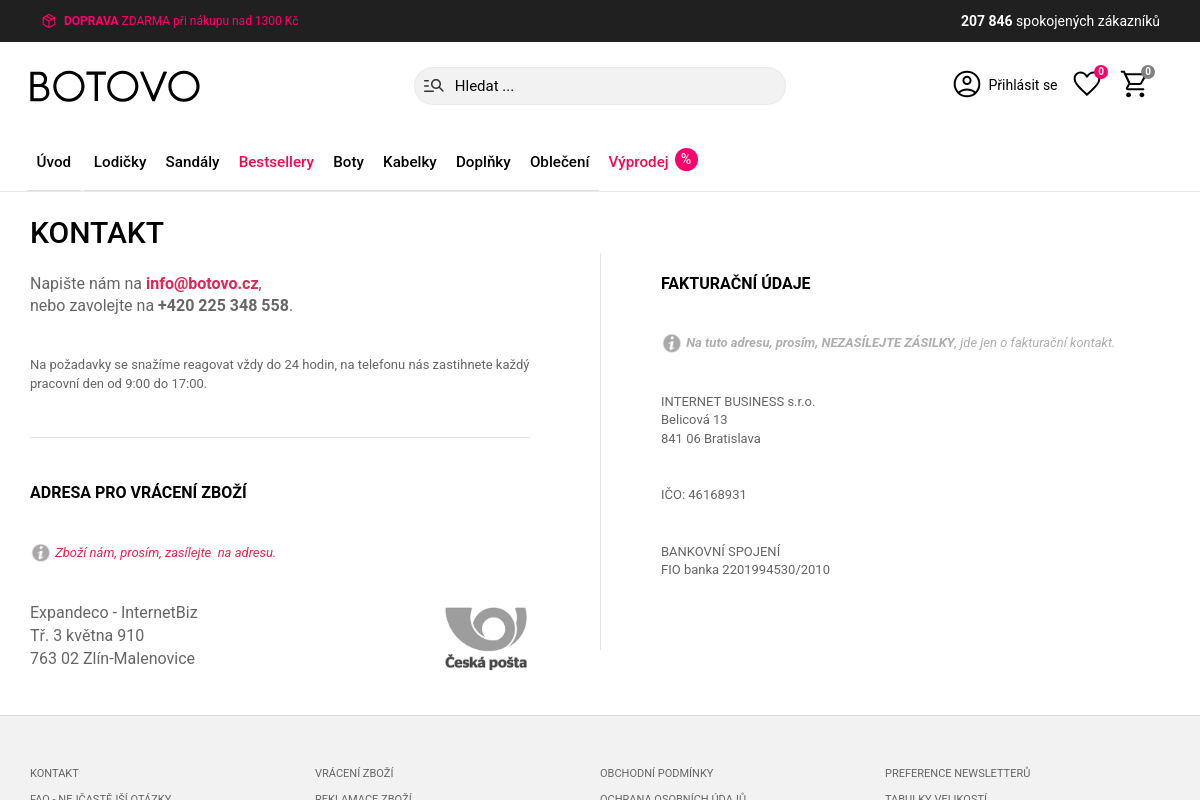This screenshot has height=800, width=1200.
Task: Go to Výprodej sale section
Action: (638, 162)
